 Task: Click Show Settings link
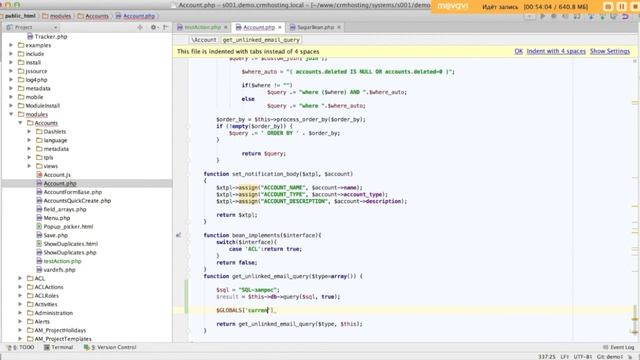[610, 51]
